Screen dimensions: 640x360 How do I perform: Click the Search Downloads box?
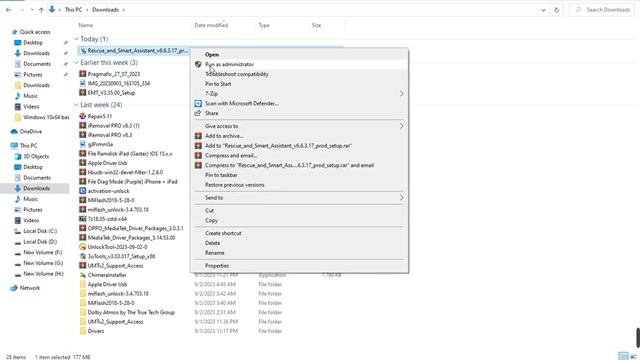pos(602,10)
